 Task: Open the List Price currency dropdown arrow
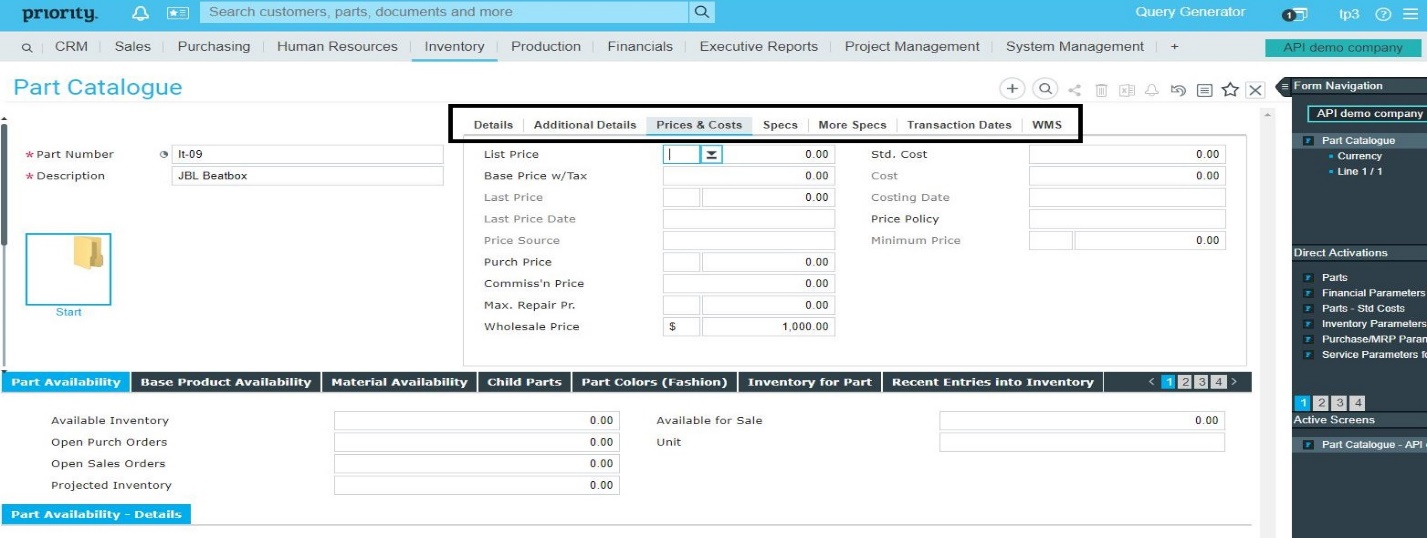711,154
